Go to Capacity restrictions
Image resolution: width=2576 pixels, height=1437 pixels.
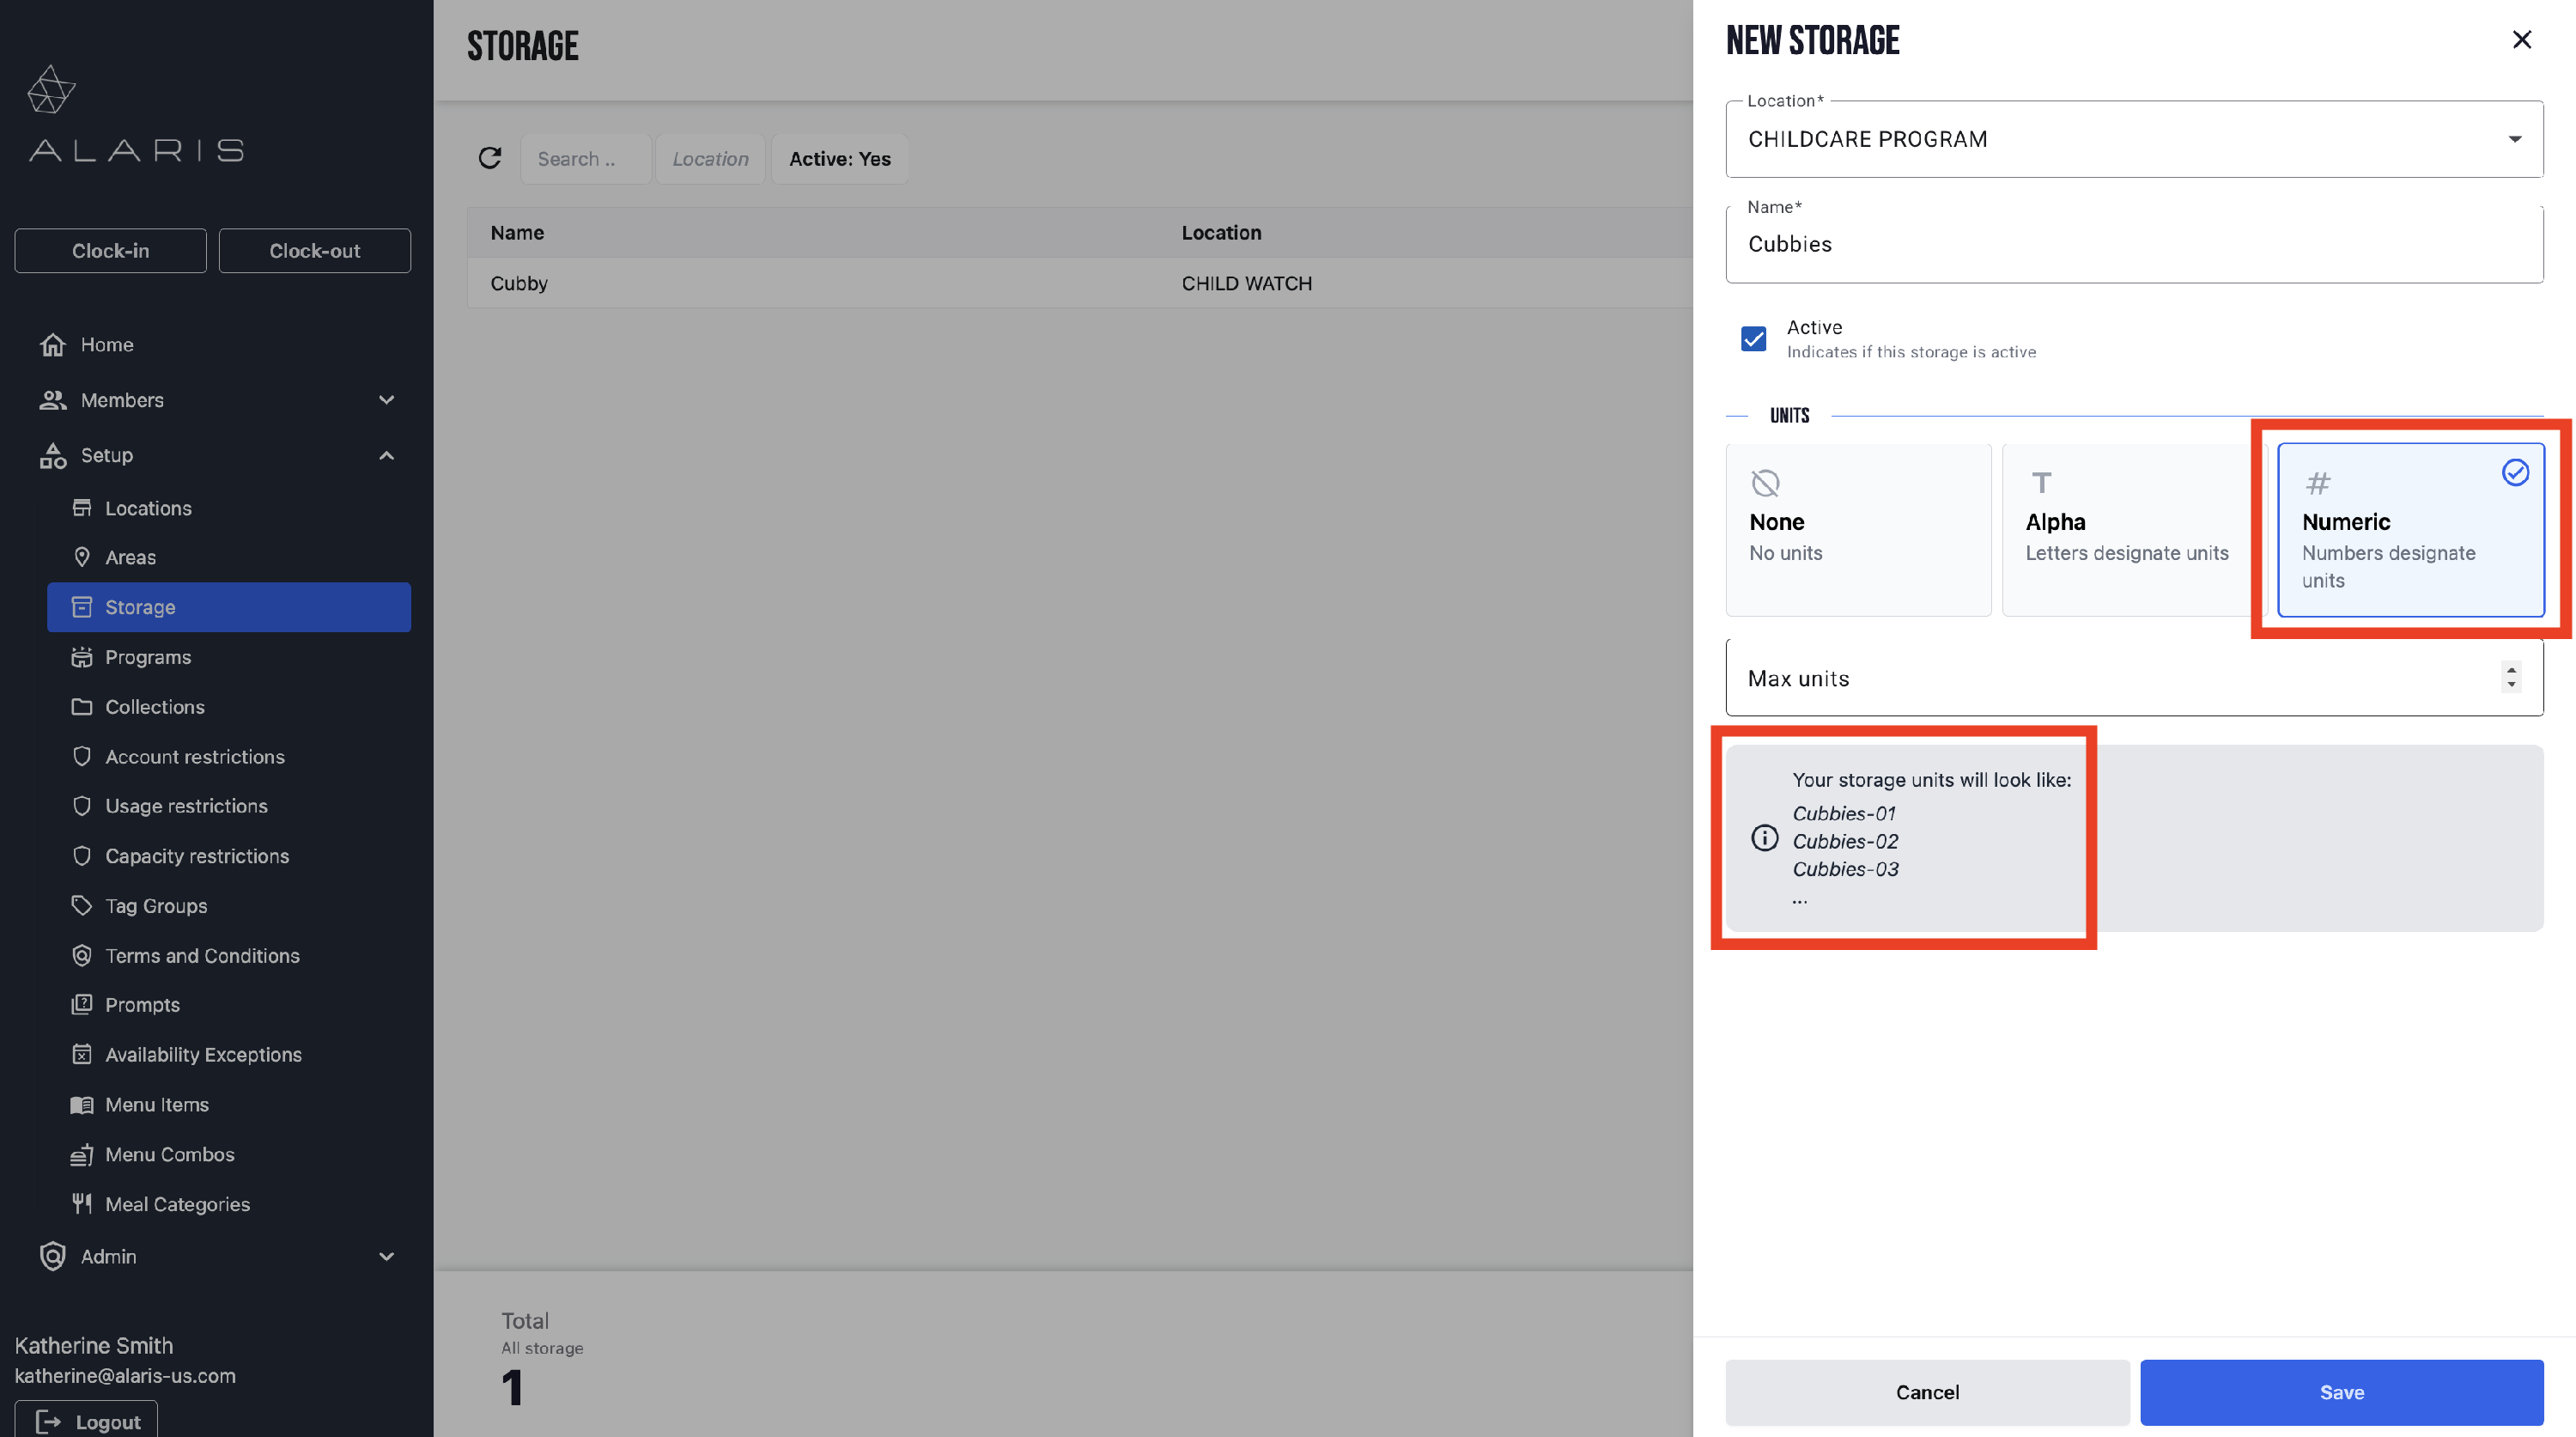[197, 856]
